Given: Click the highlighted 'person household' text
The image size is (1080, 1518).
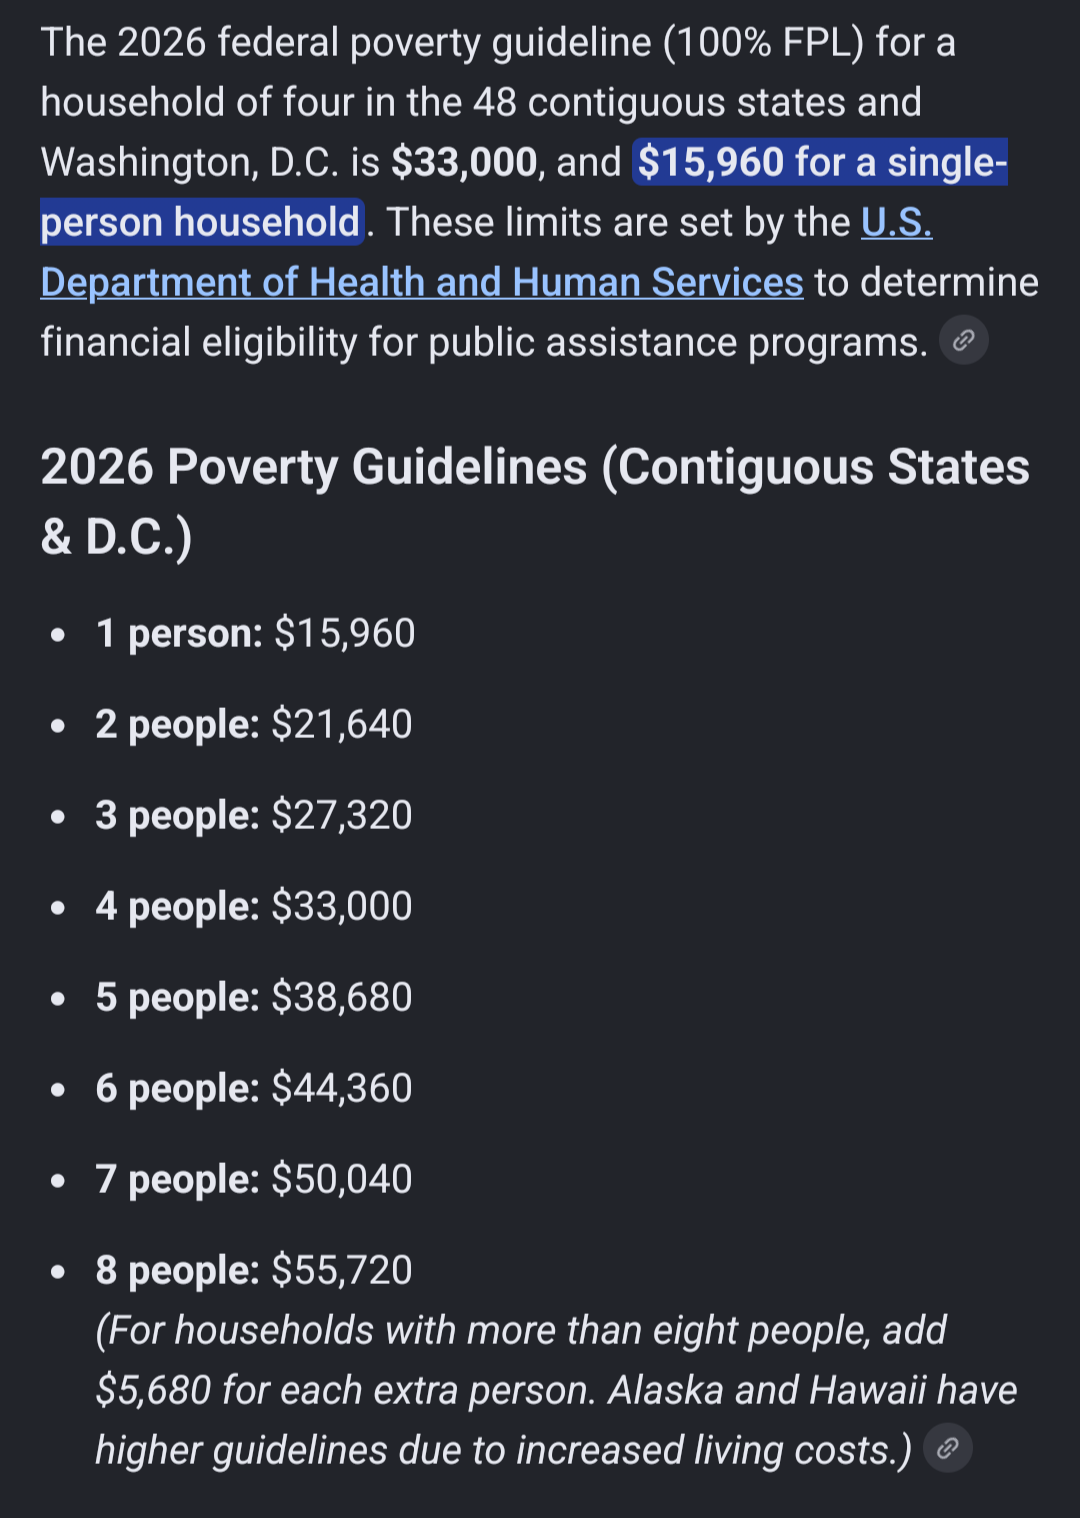Looking at the screenshot, I should click(201, 222).
